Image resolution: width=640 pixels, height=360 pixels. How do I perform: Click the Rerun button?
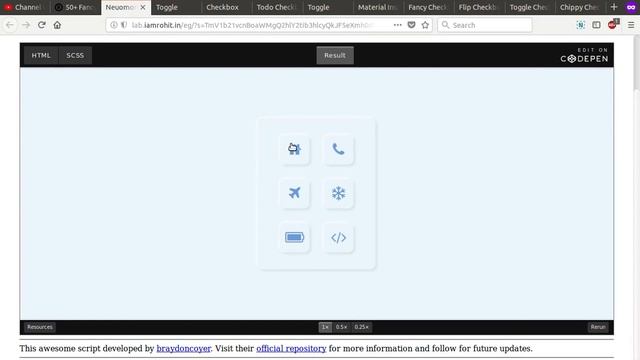coord(598,327)
